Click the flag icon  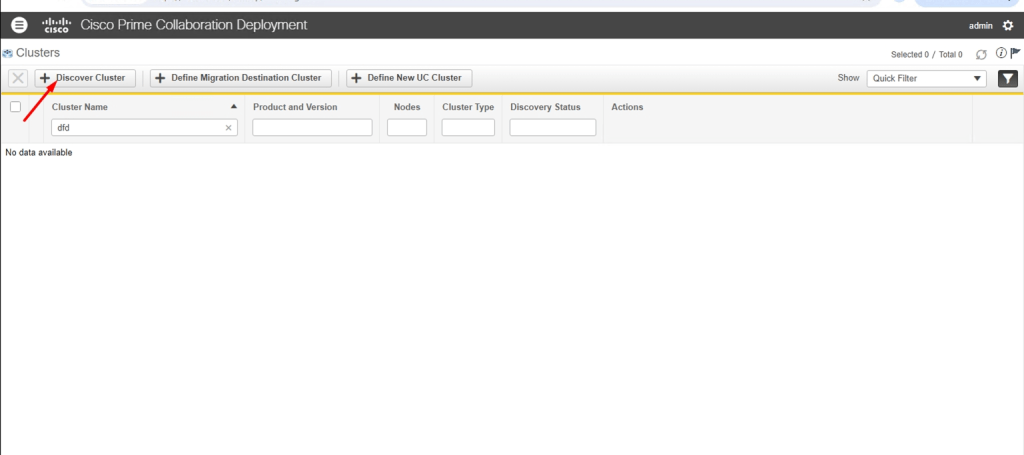point(1014,53)
